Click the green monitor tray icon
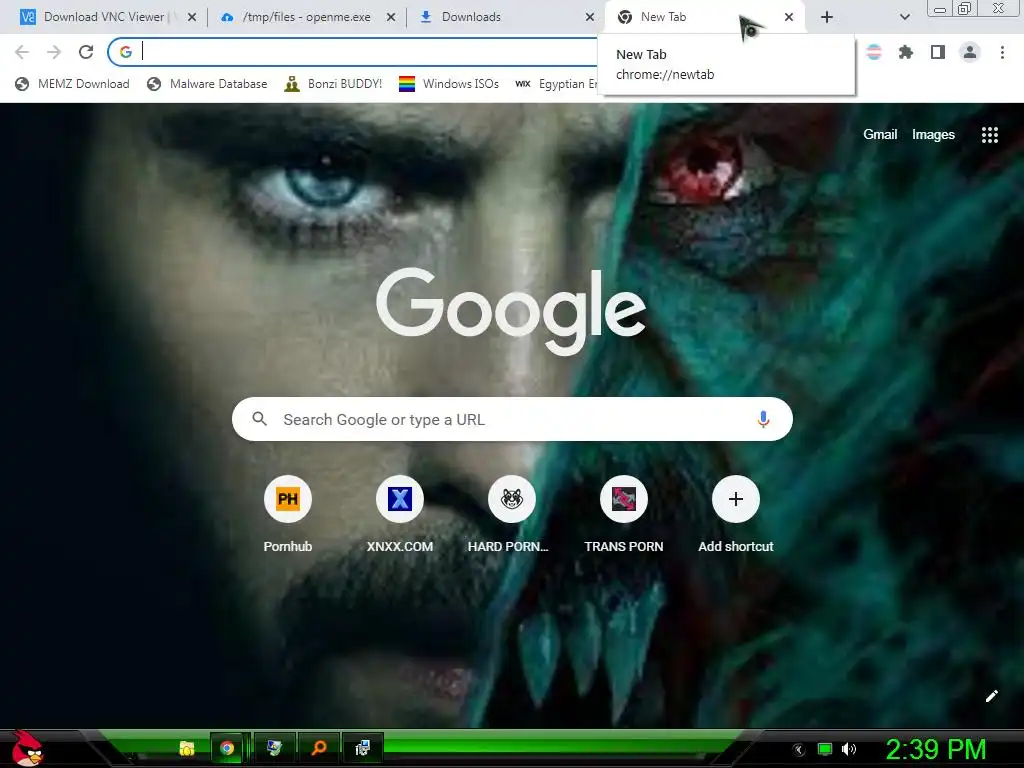 [825, 749]
